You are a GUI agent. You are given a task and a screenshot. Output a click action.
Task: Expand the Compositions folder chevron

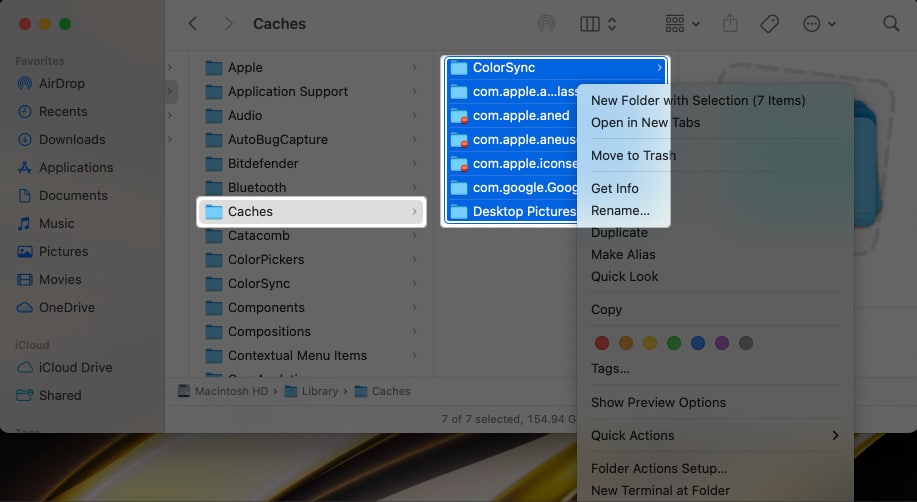click(x=414, y=331)
